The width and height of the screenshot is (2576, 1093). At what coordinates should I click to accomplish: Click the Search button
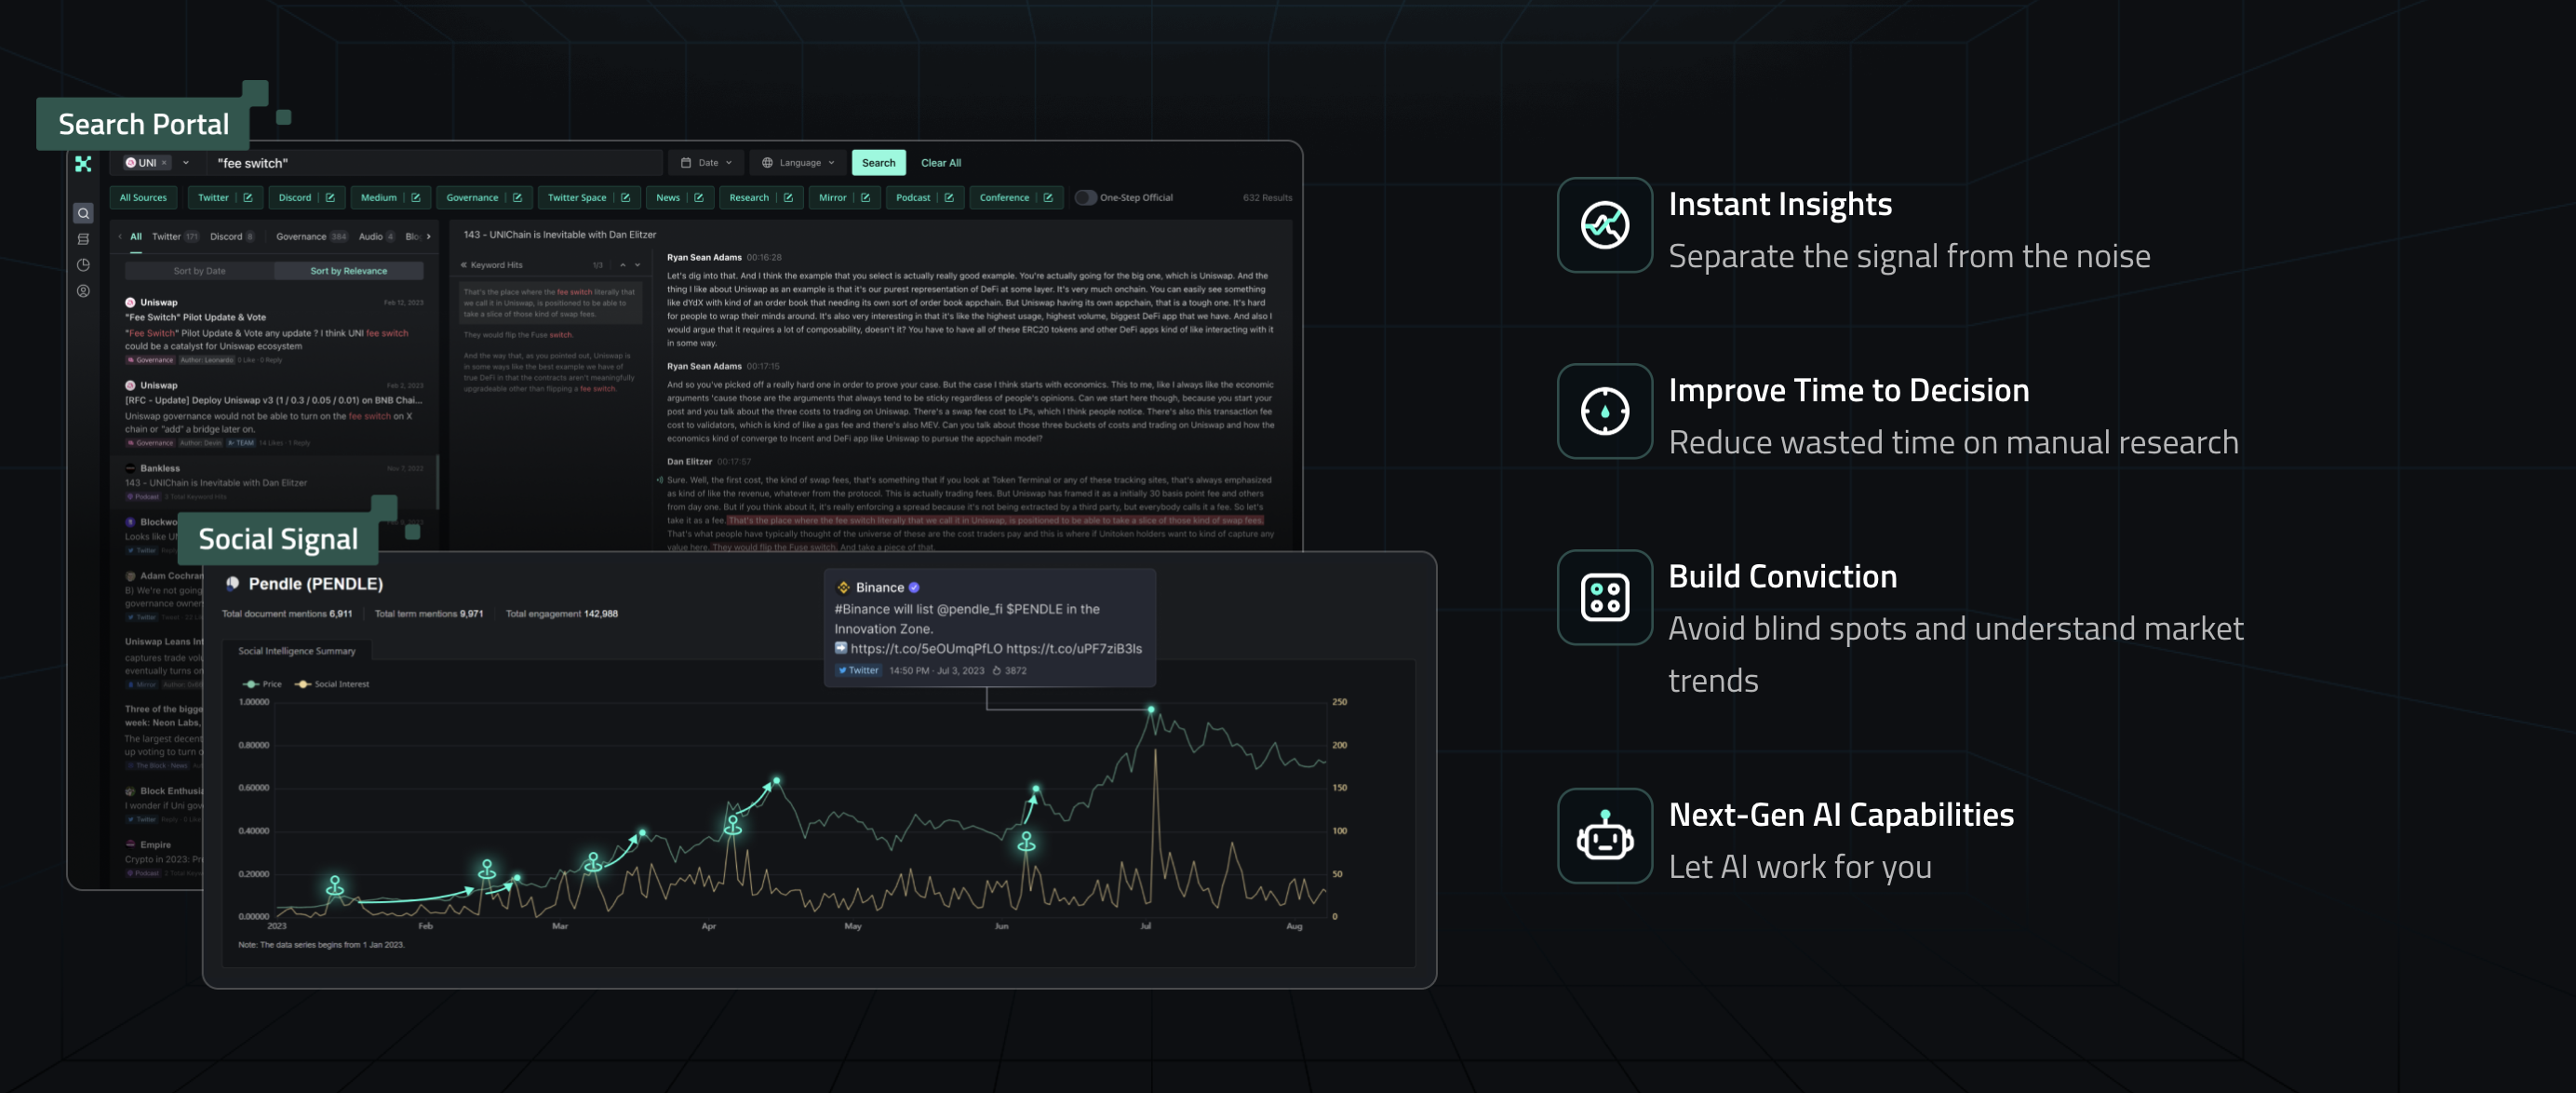click(x=878, y=163)
